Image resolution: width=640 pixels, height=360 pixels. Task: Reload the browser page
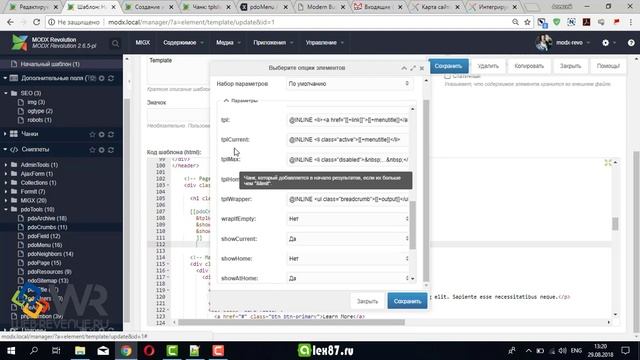point(36,22)
